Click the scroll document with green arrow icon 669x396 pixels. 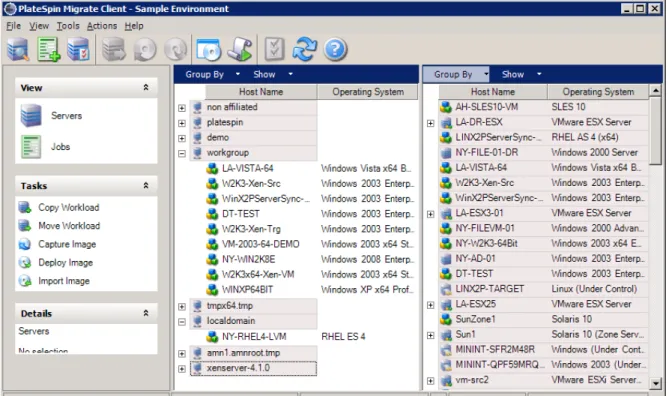pos(239,49)
